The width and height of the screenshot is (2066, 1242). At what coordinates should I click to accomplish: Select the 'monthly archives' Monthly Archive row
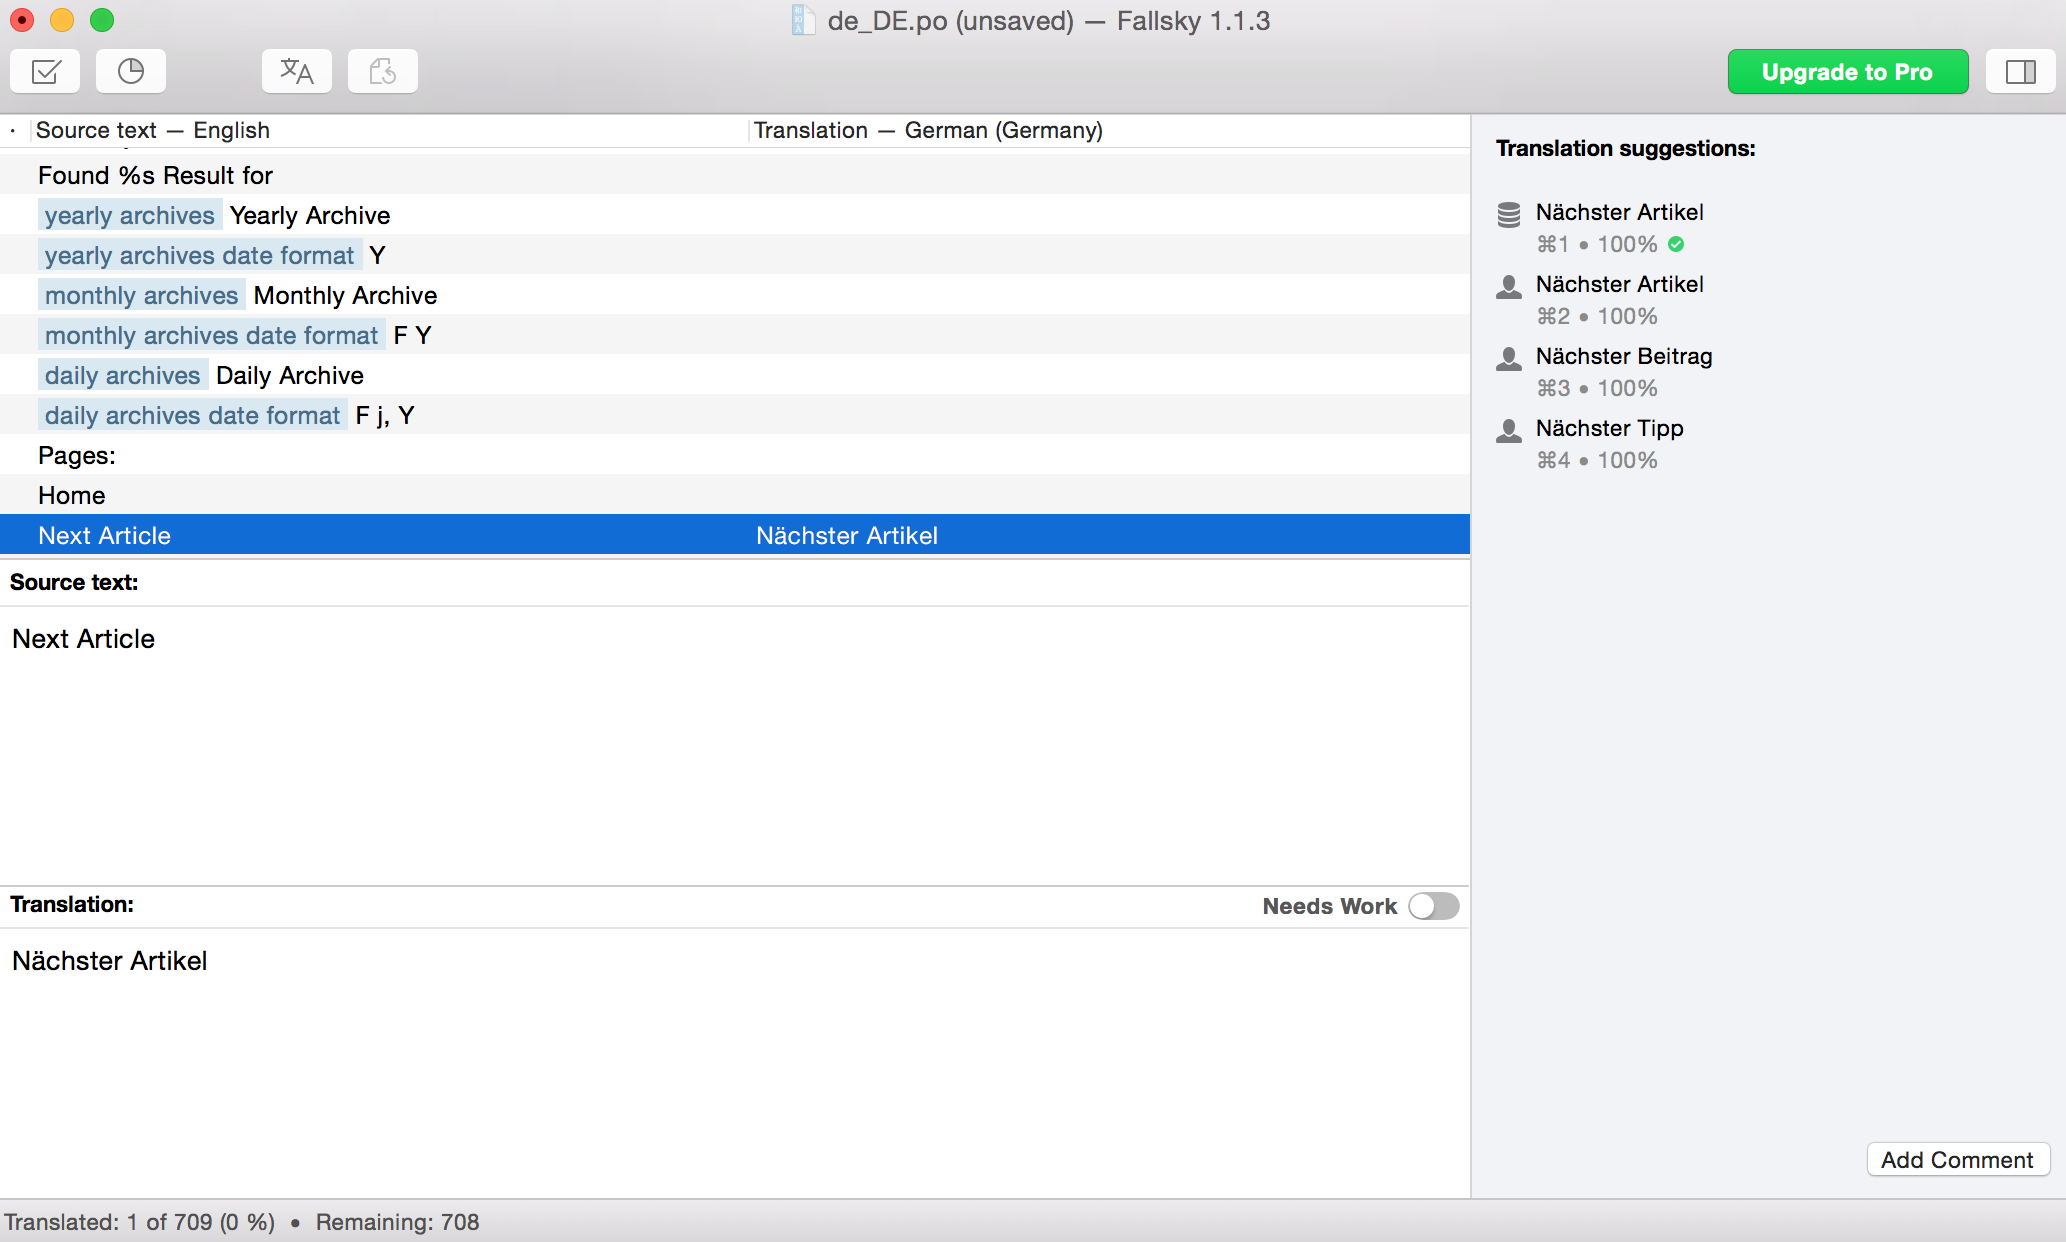click(x=345, y=295)
